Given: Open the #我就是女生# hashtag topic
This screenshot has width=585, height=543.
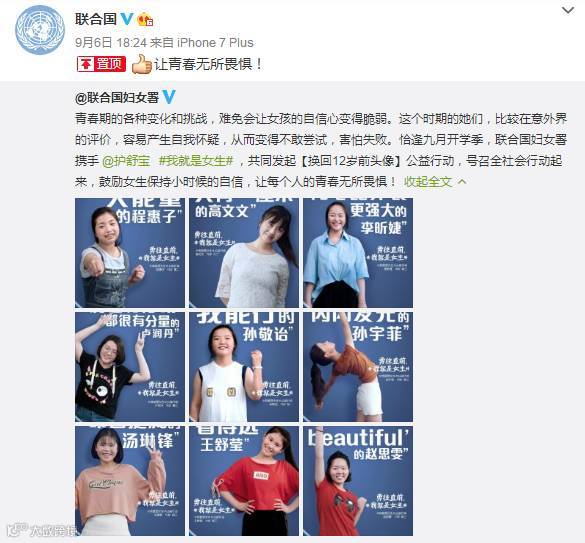Looking at the screenshot, I should (x=196, y=161).
